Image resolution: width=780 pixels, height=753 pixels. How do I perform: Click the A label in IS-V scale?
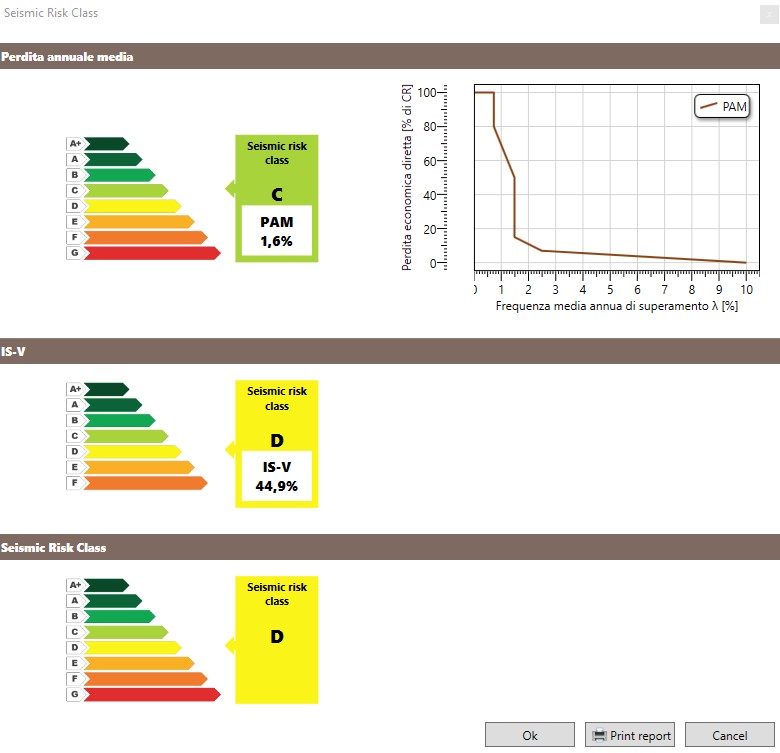click(x=75, y=405)
